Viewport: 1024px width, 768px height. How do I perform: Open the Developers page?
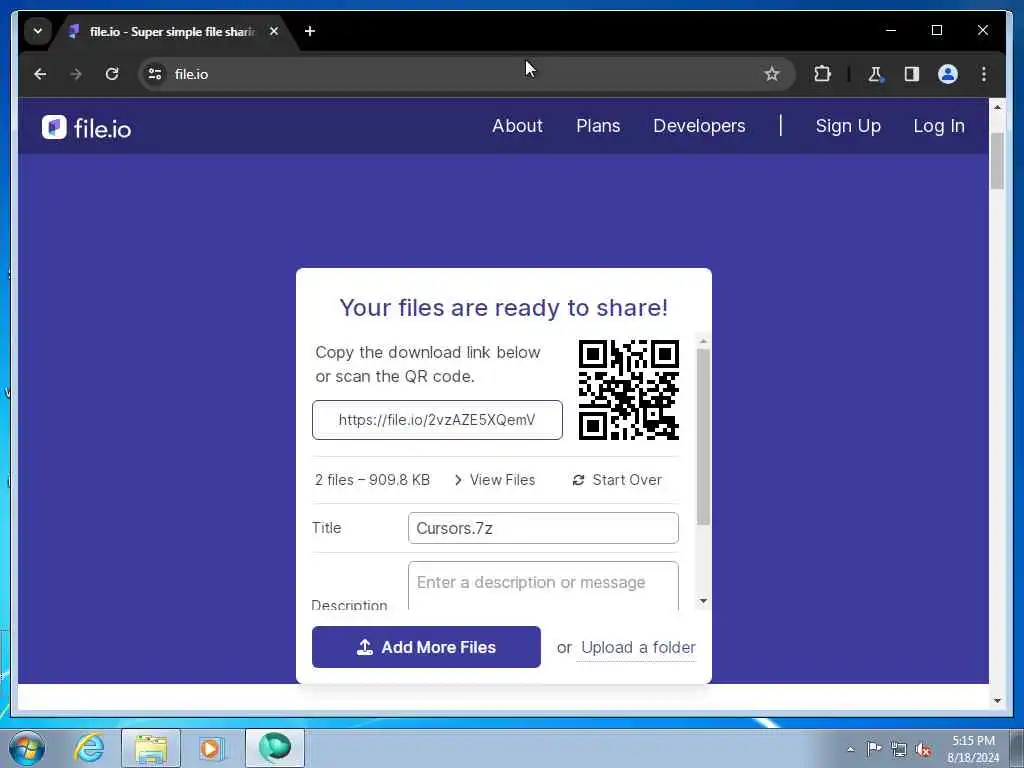click(x=699, y=125)
